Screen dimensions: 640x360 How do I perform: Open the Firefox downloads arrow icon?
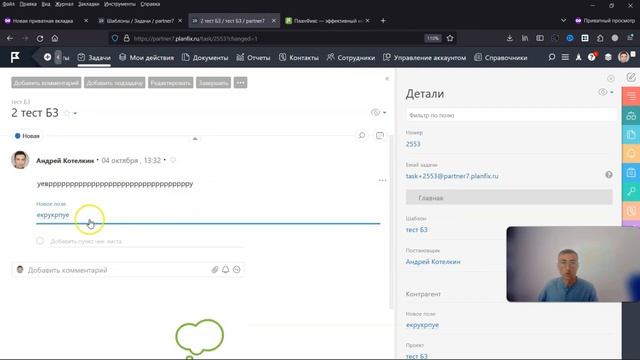[x=509, y=38]
